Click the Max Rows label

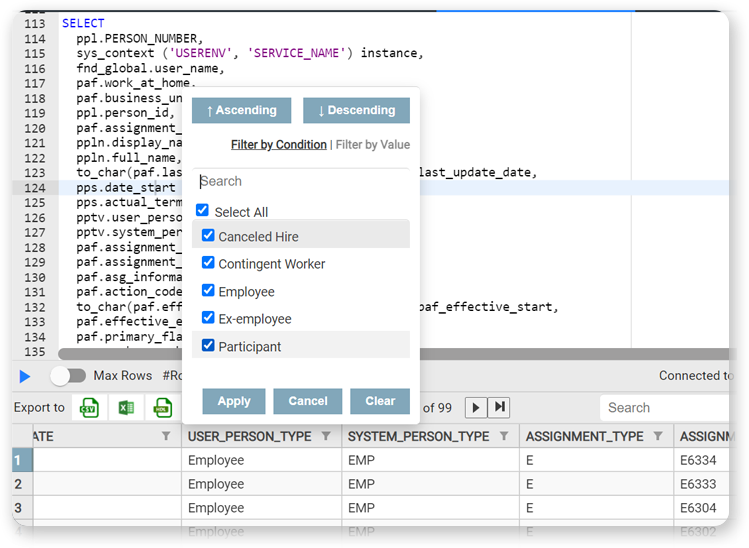(123, 376)
